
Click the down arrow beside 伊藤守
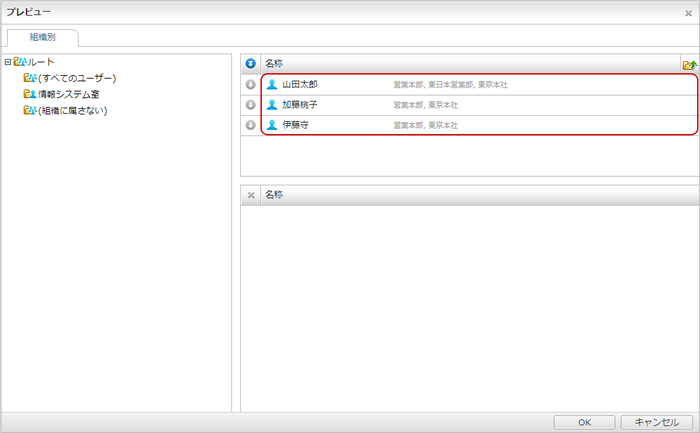[x=251, y=125]
